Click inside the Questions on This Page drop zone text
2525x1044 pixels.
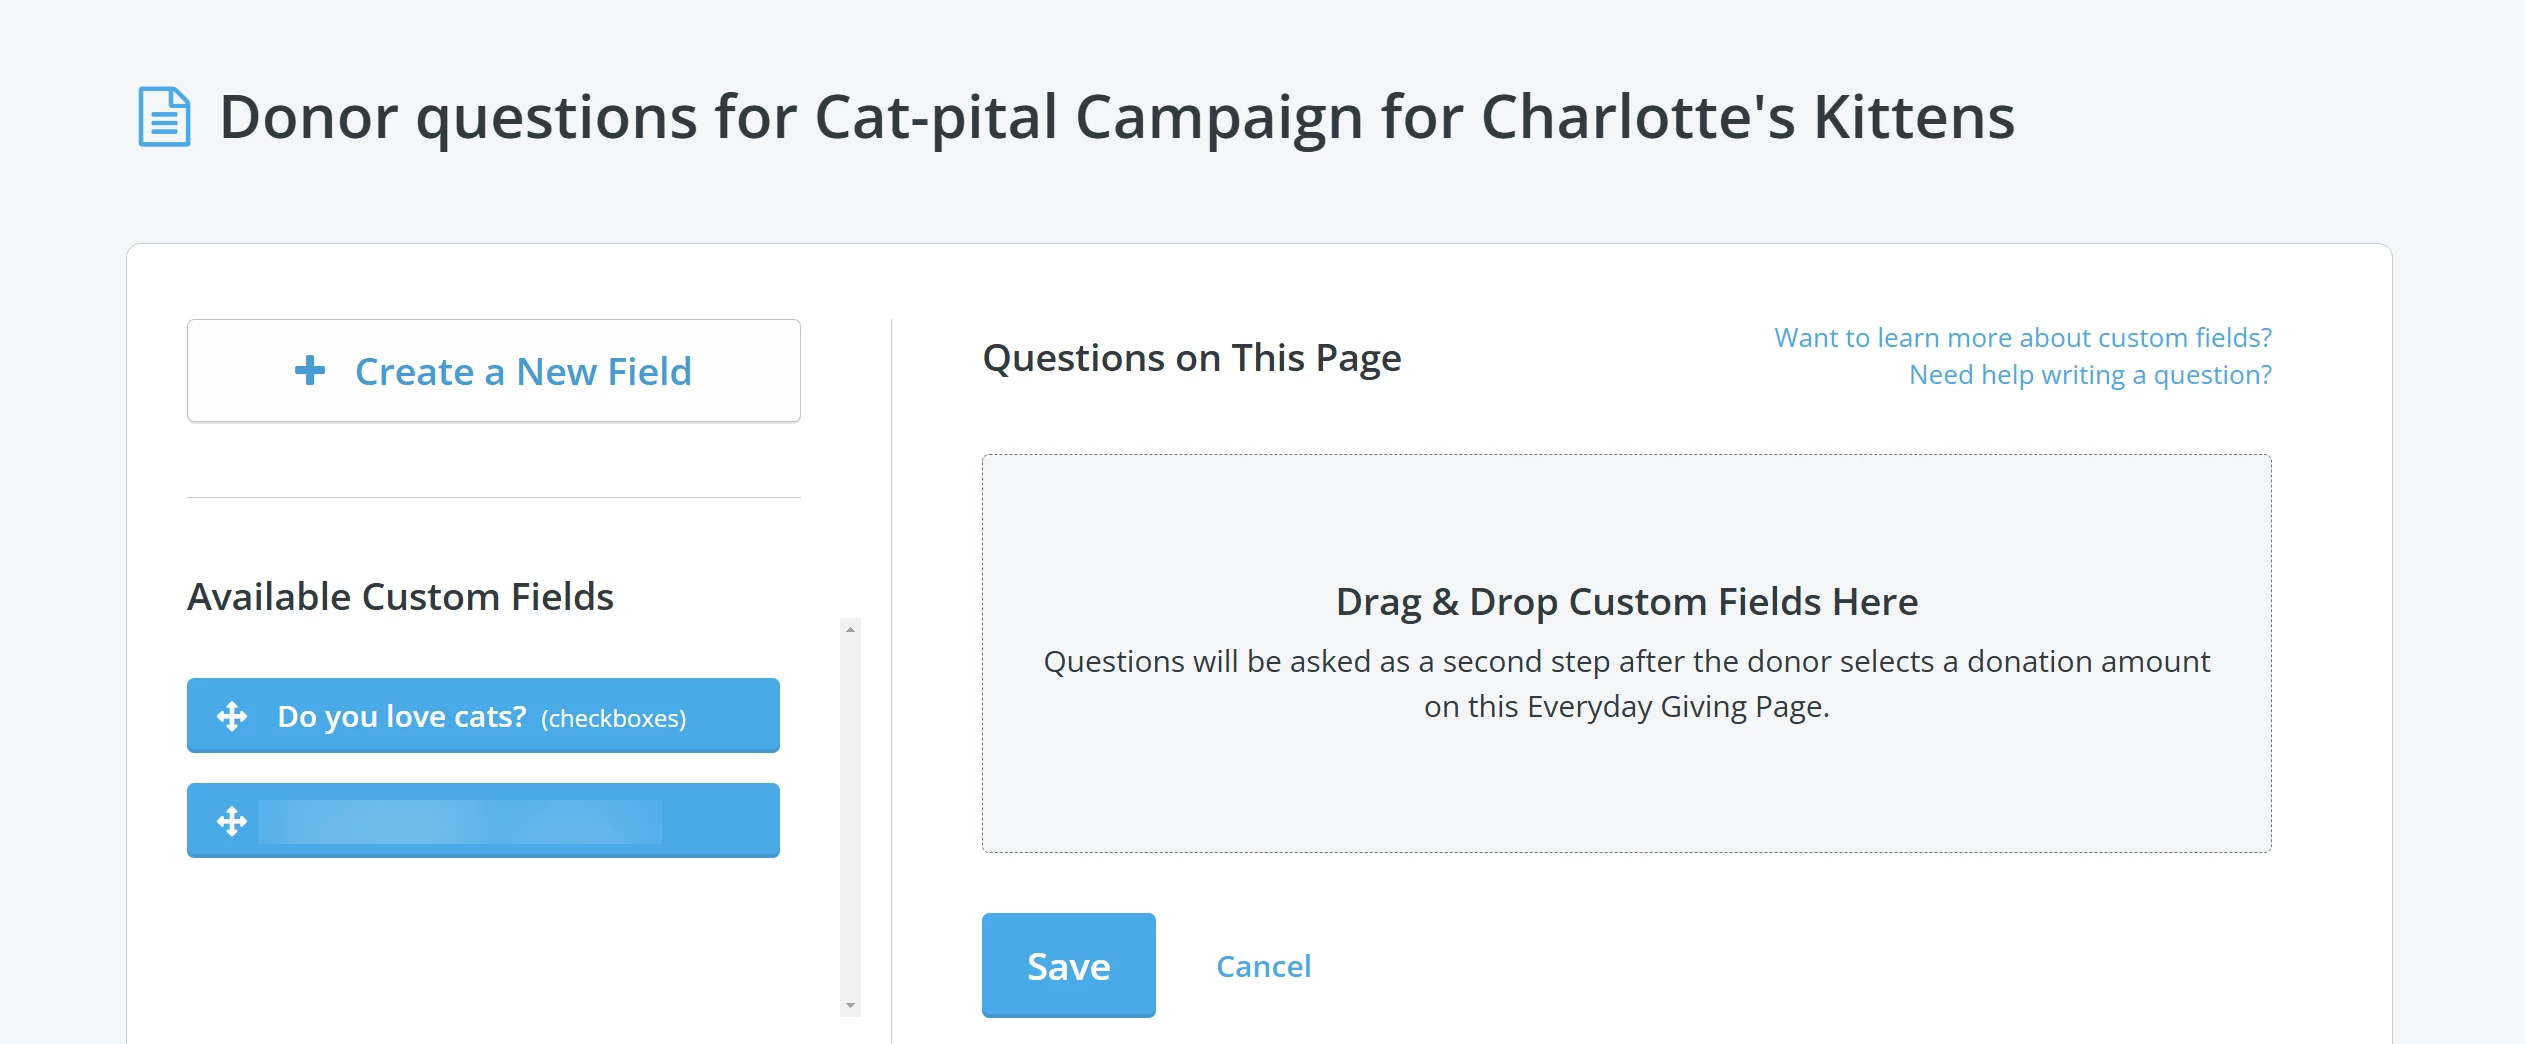click(x=1626, y=600)
